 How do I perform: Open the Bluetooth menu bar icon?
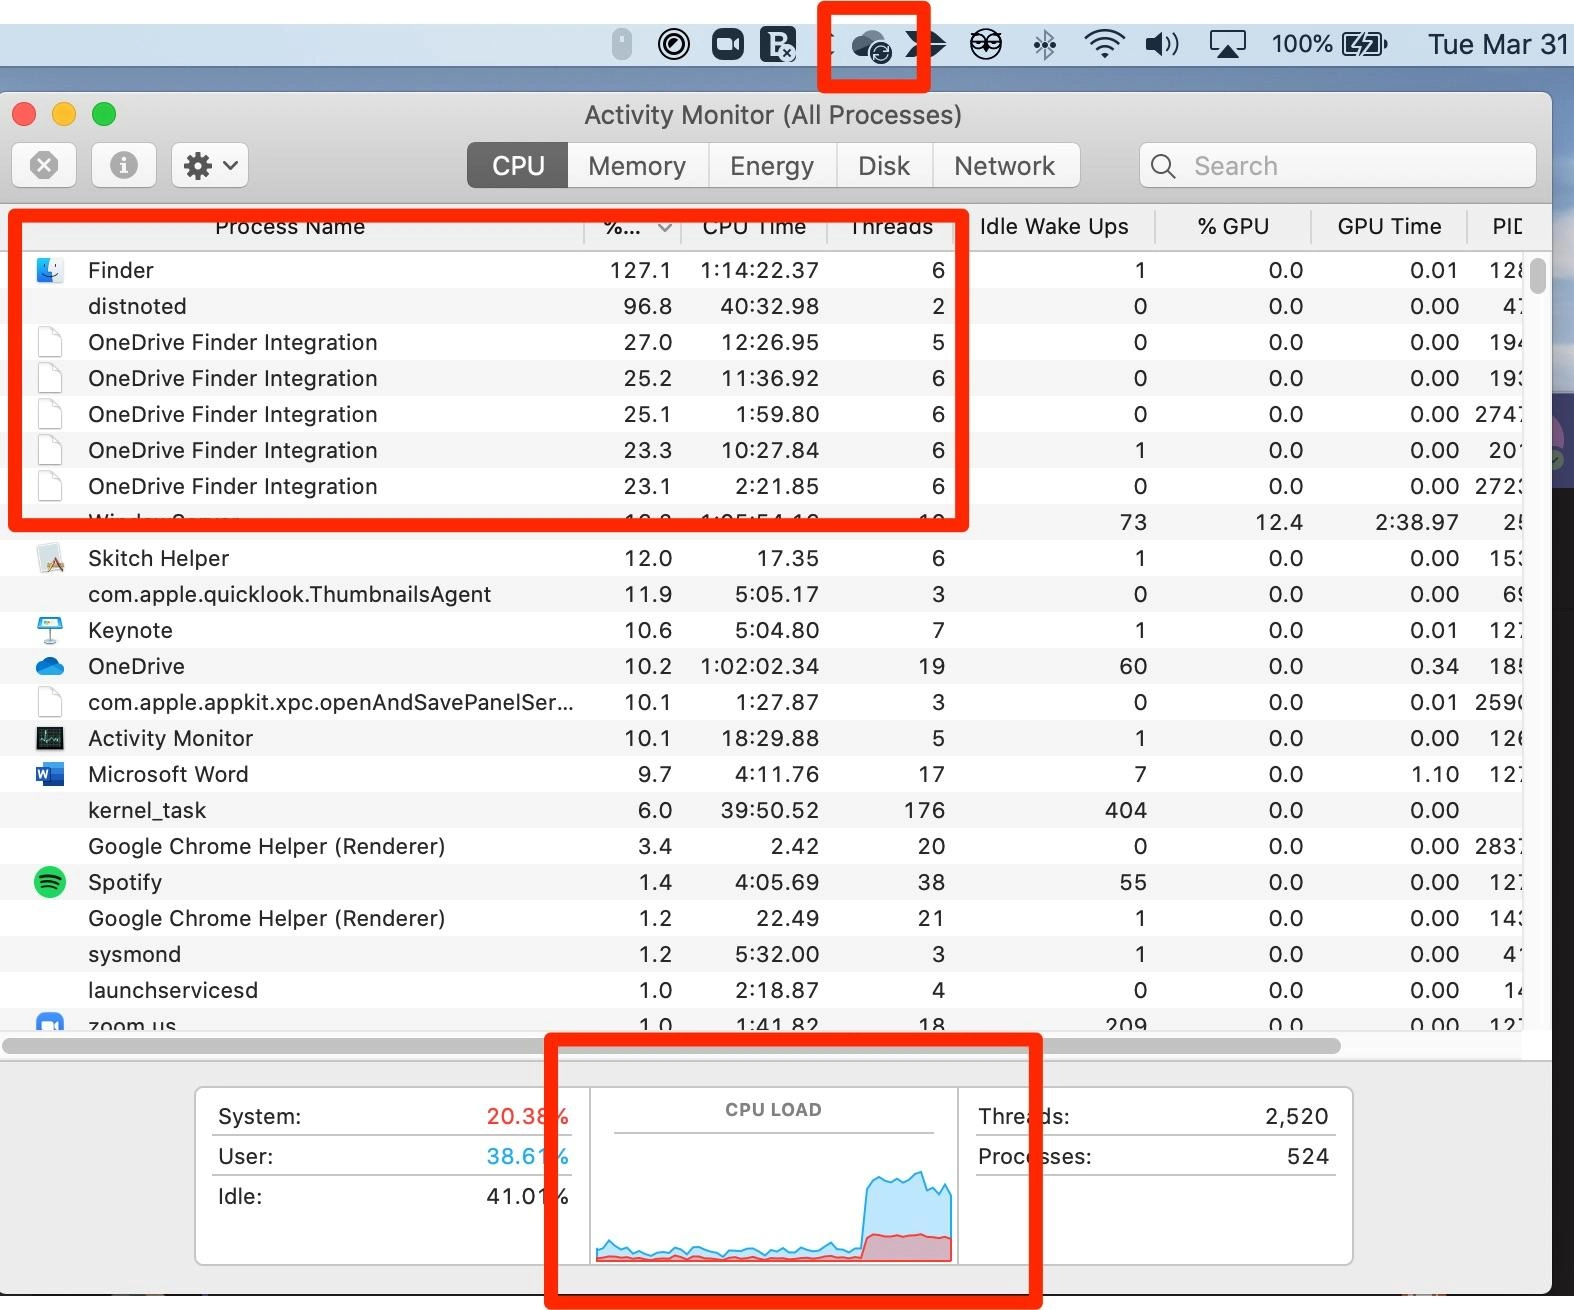pos(1045,45)
